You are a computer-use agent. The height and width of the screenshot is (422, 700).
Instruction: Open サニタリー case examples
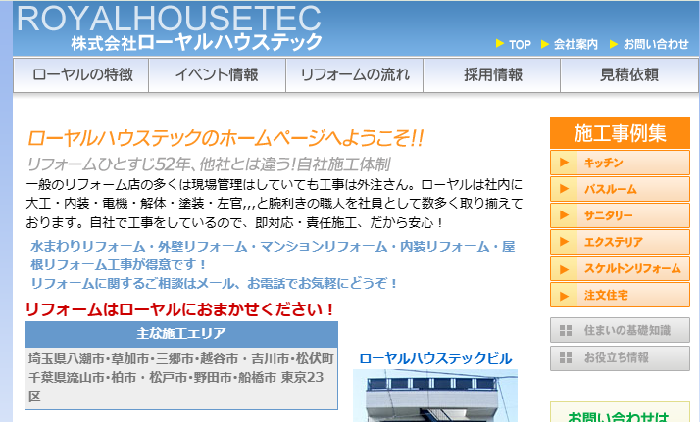pyautogui.click(x=620, y=215)
